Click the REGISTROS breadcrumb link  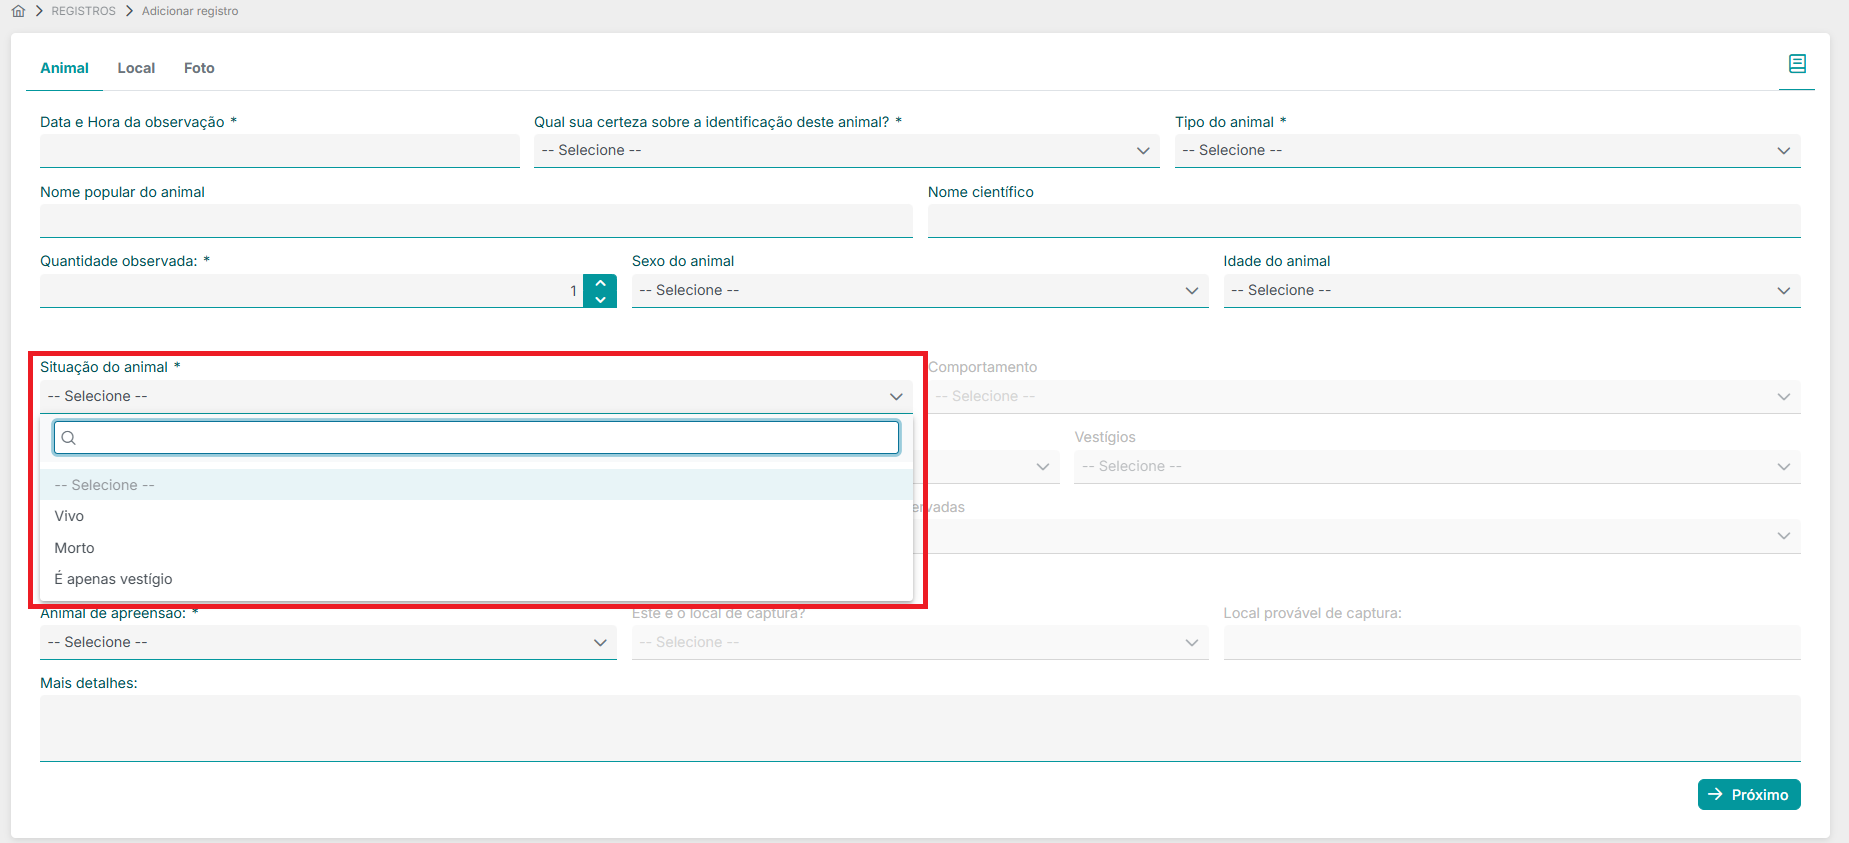83,11
